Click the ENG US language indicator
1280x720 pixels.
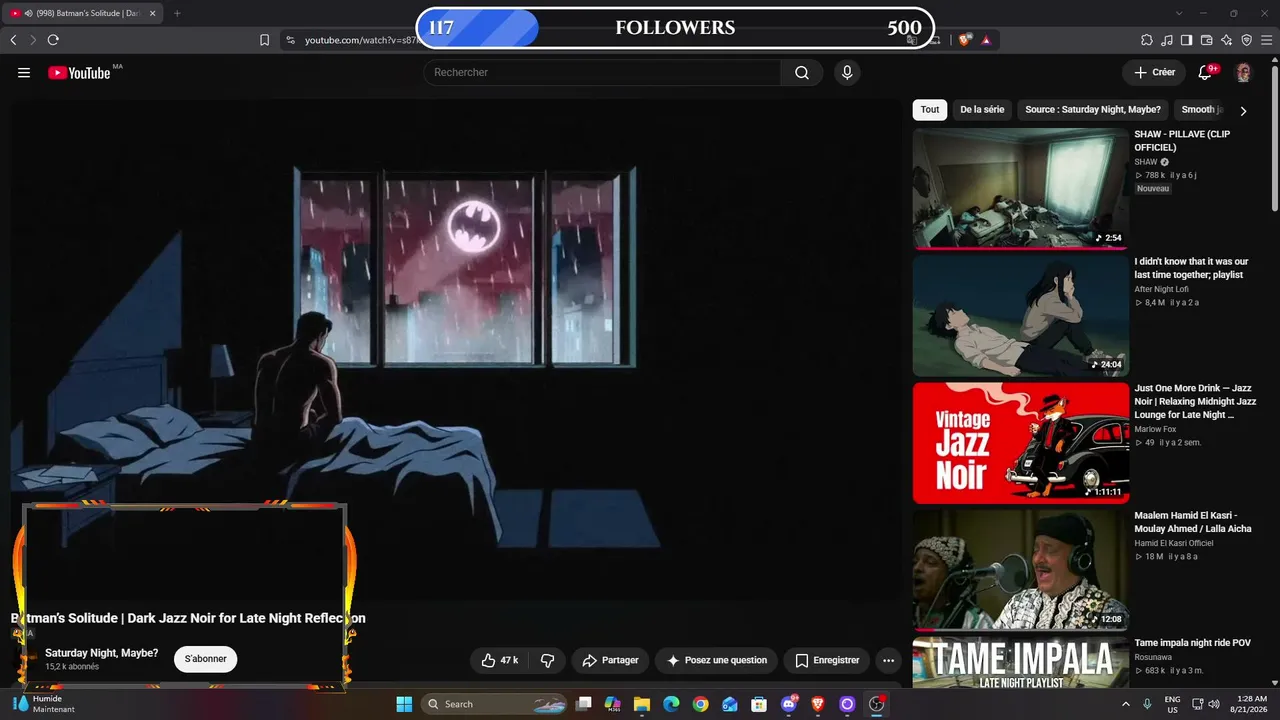[1172, 704]
